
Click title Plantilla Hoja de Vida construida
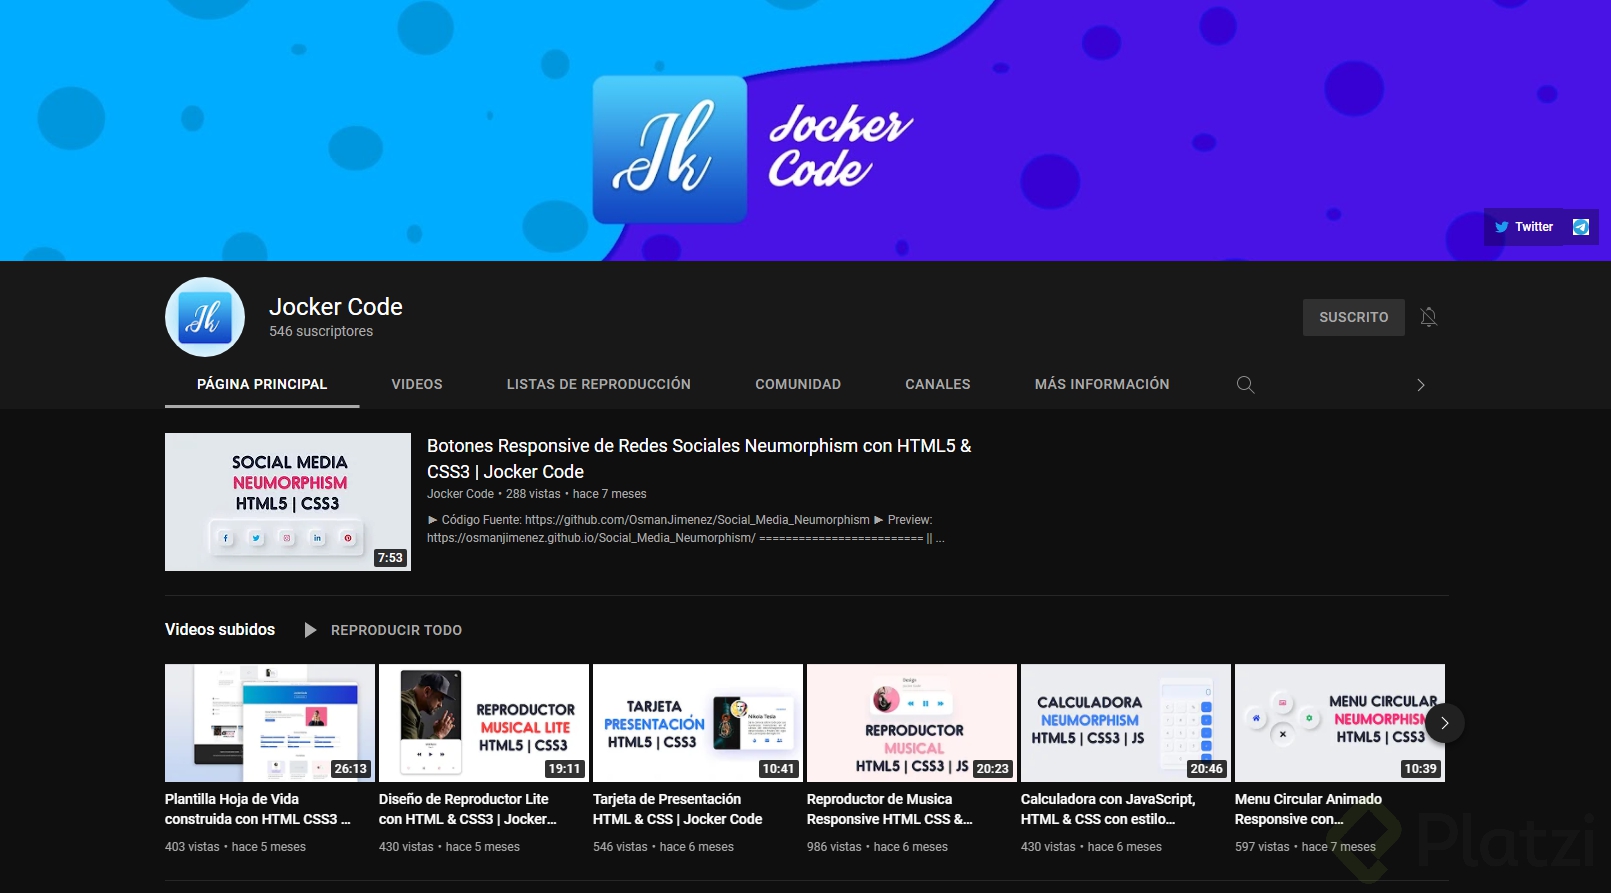[258, 809]
